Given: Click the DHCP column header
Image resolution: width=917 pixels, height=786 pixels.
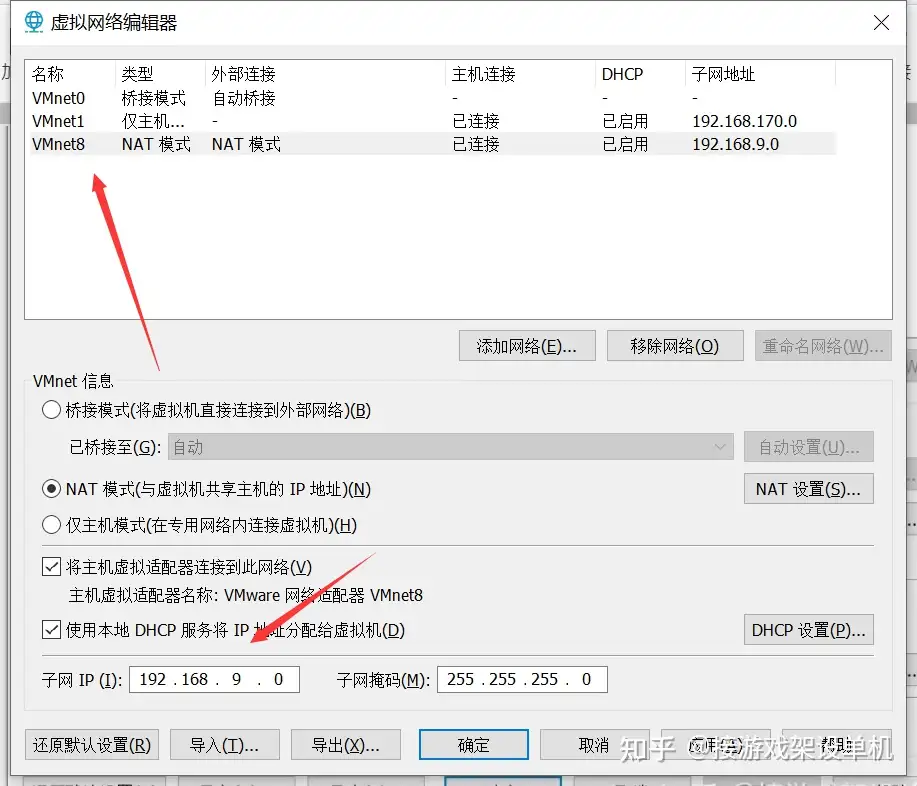Looking at the screenshot, I should click(x=640, y=74).
